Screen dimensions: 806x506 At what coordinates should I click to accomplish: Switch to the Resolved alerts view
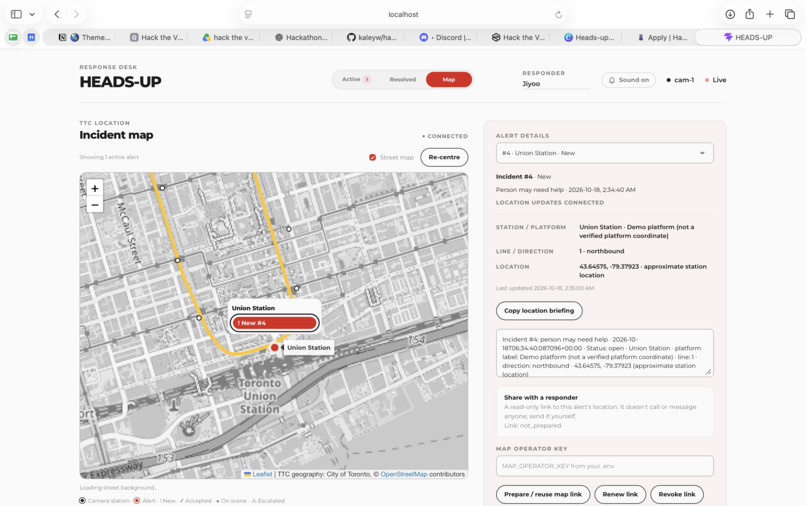[x=402, y=79]
